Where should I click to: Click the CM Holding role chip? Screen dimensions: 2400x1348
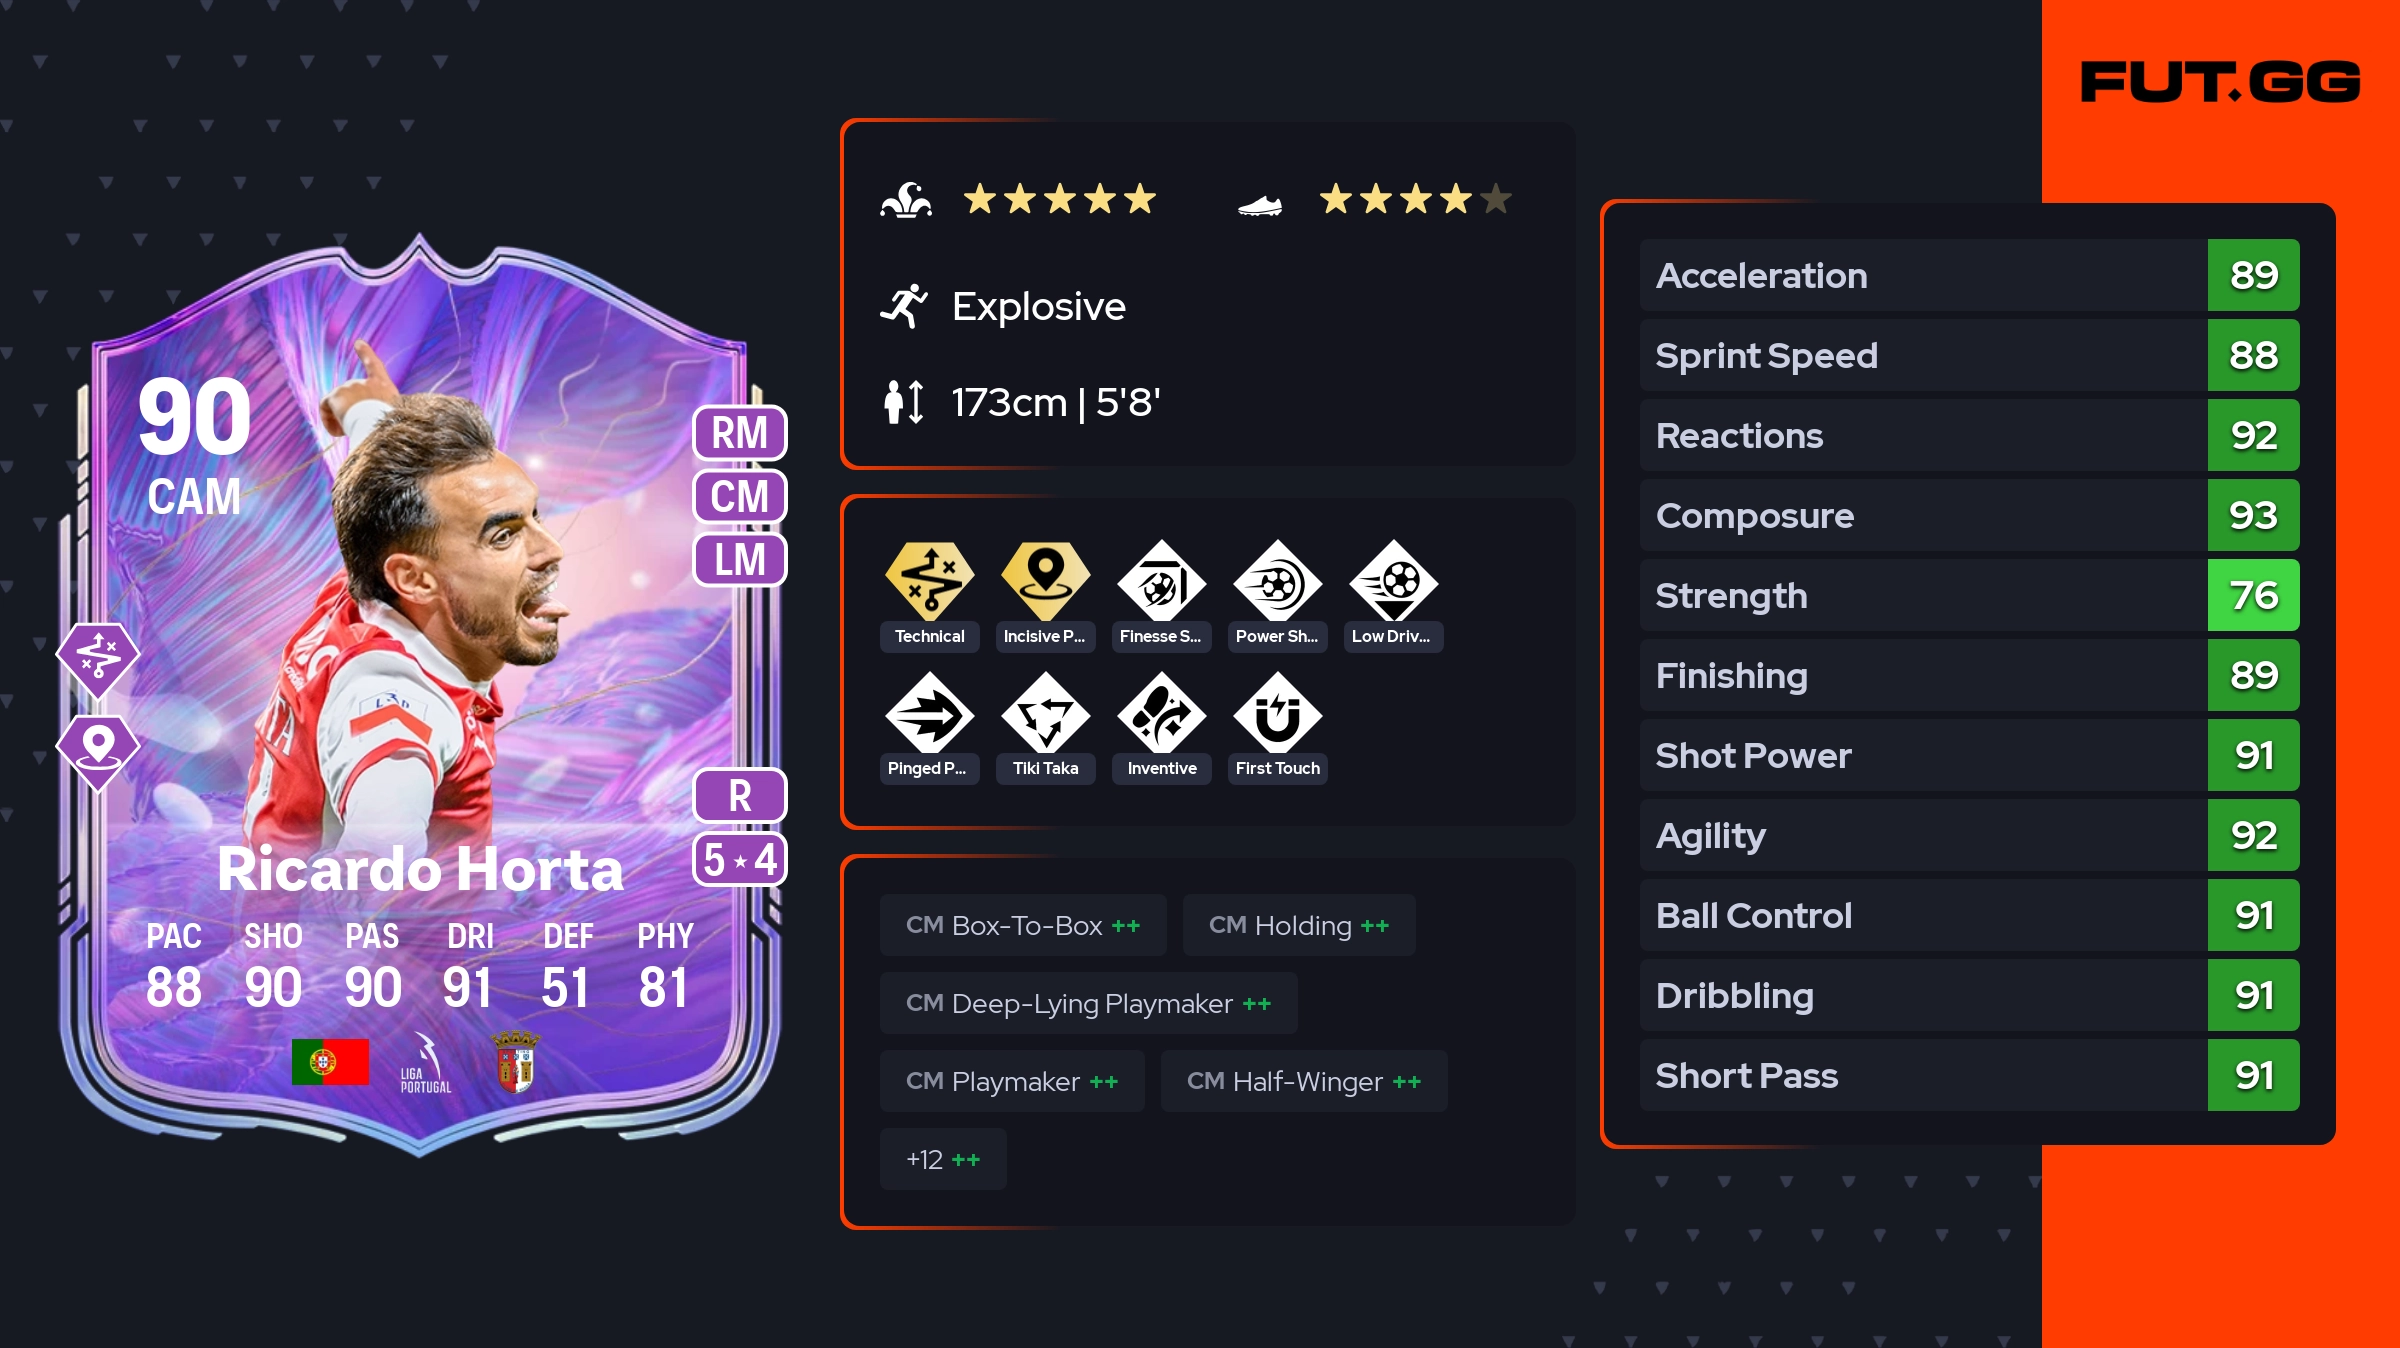point(1299,925)
